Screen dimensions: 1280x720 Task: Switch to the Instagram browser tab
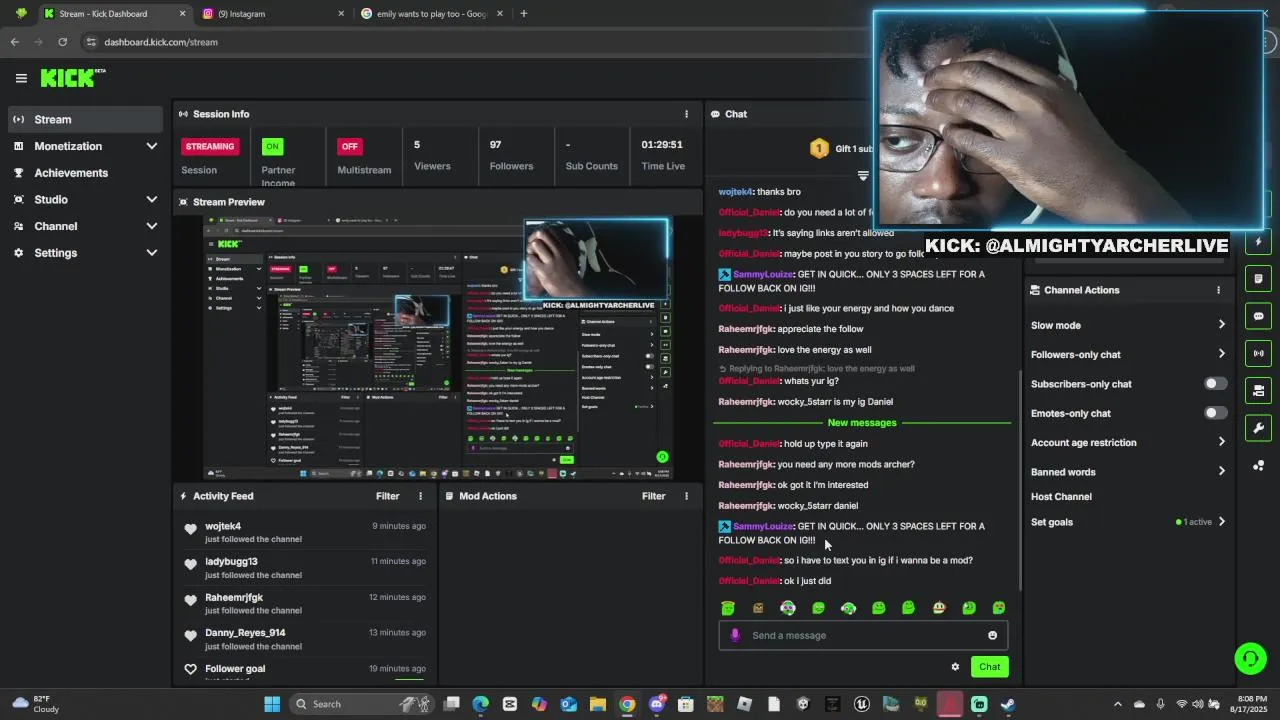tap(272, 14)
